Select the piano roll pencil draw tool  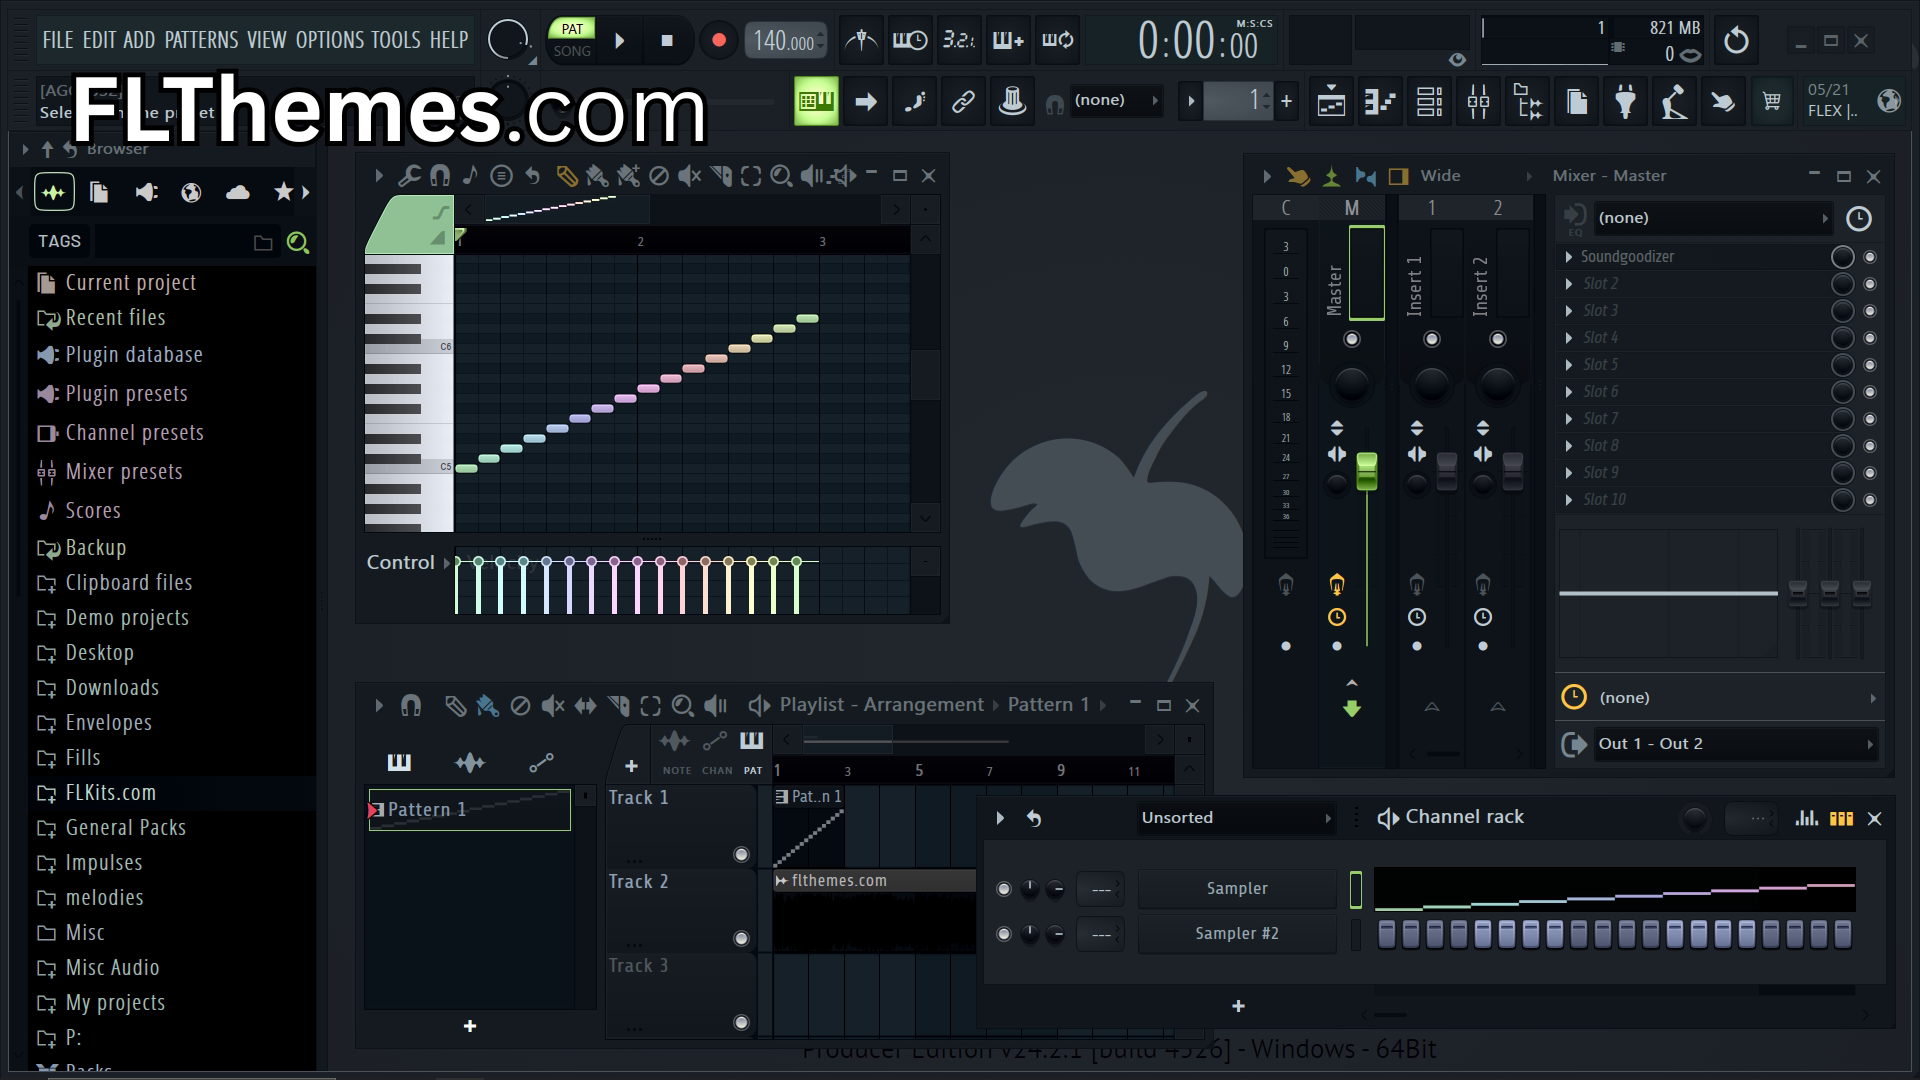(566, 176)
